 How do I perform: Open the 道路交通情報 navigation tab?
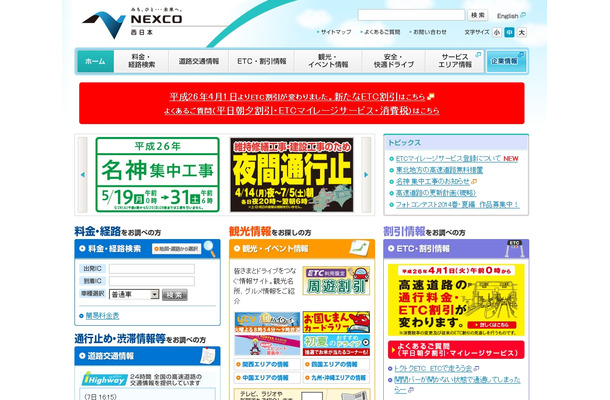pyautogui.click(x=199, y=61)
